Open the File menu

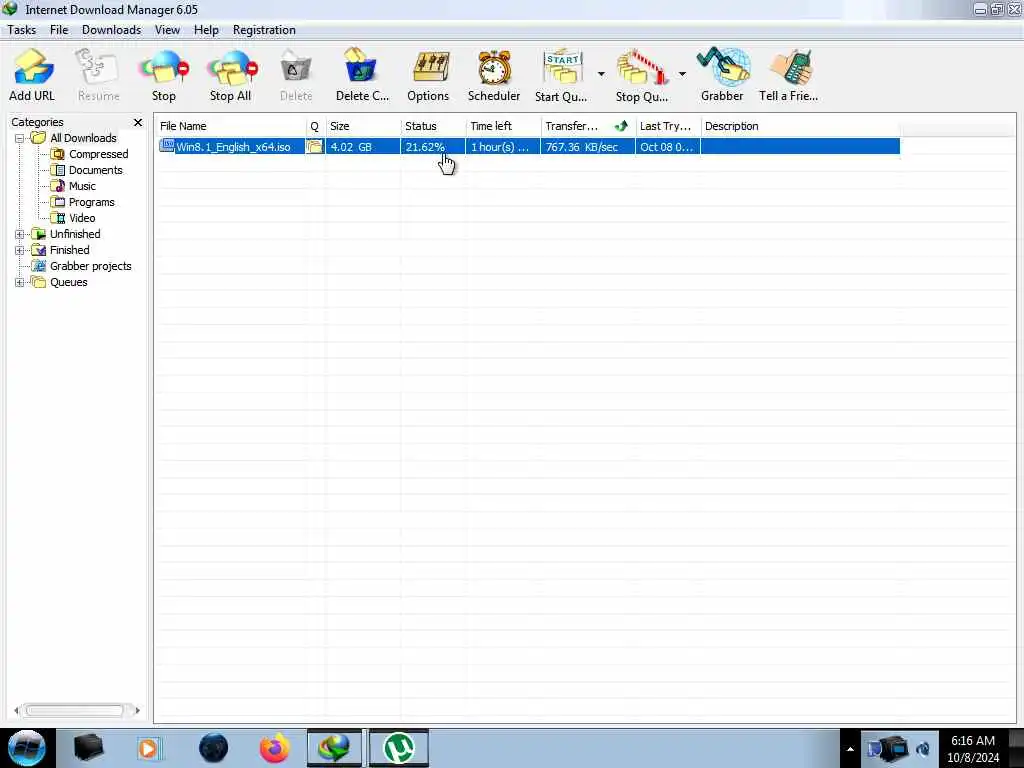click(59, 30)
